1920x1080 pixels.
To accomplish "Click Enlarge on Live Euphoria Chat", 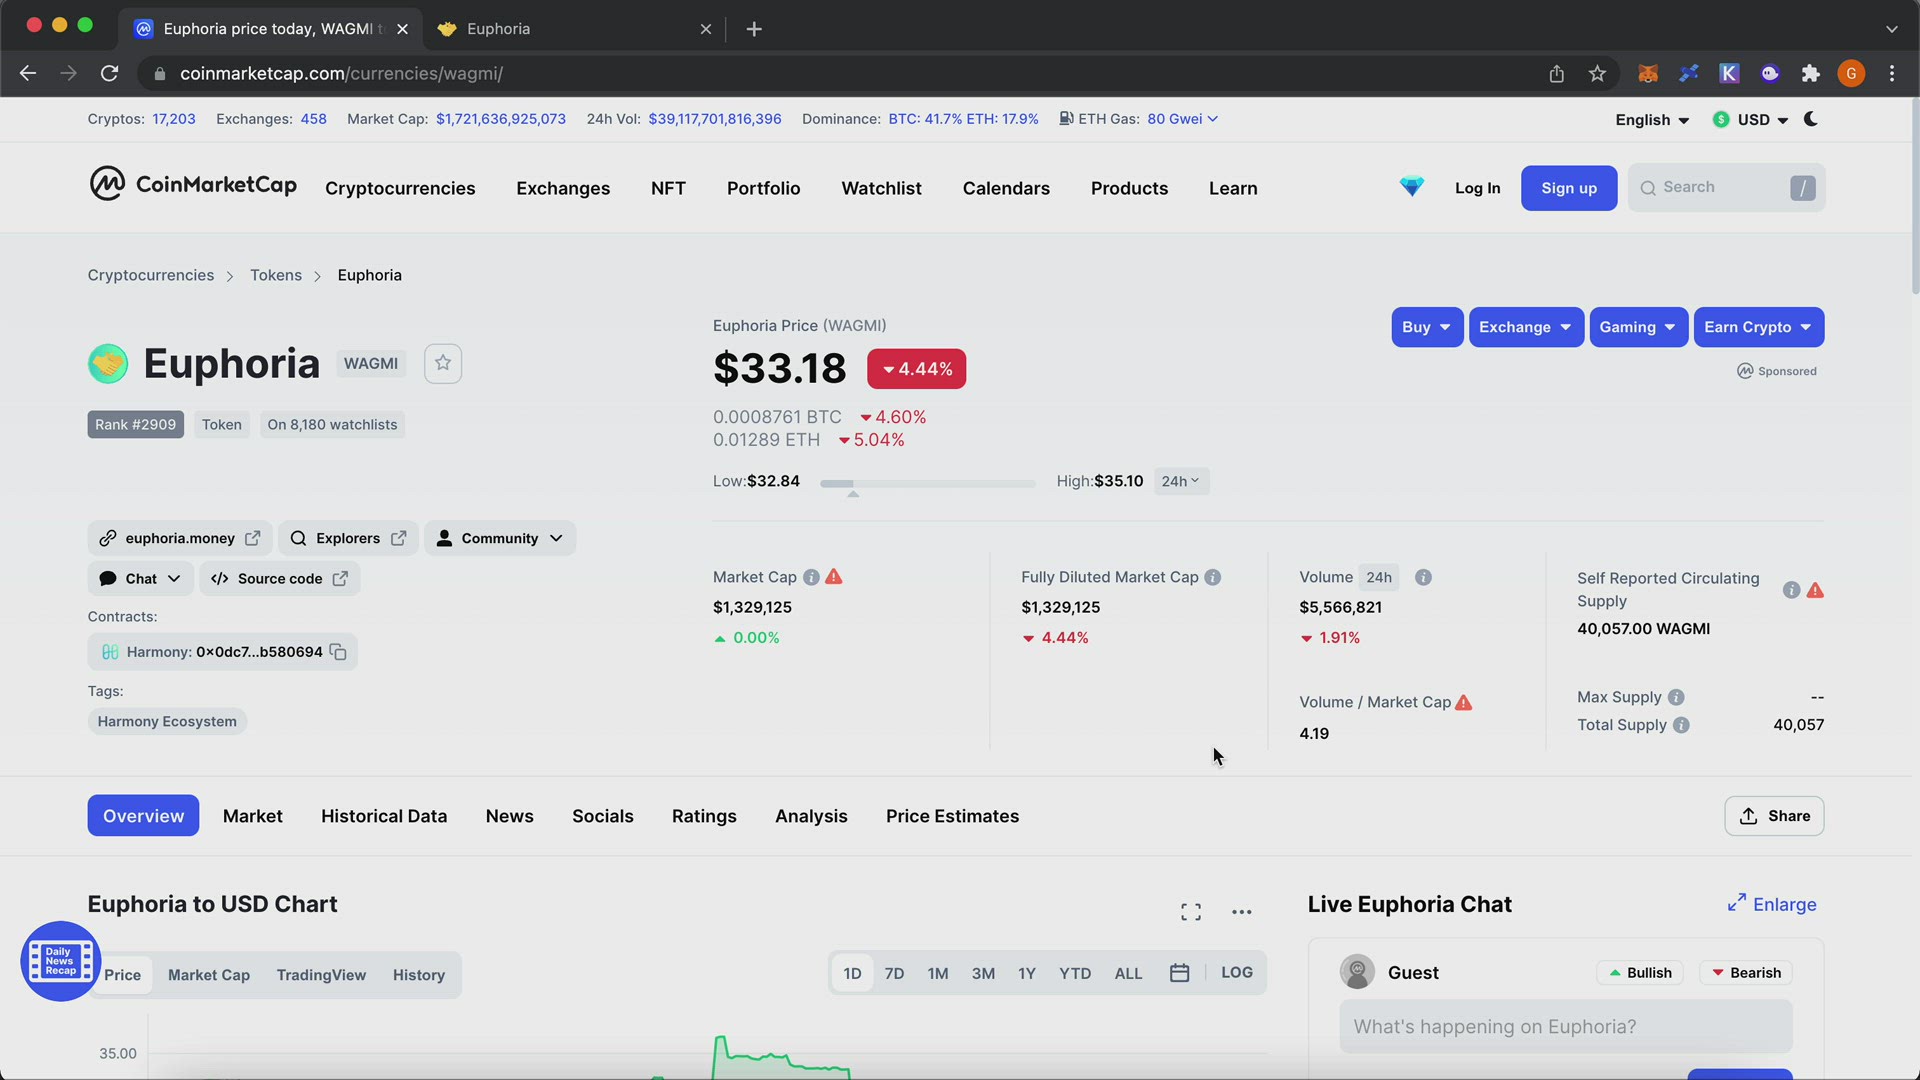I will (1771, 904).
